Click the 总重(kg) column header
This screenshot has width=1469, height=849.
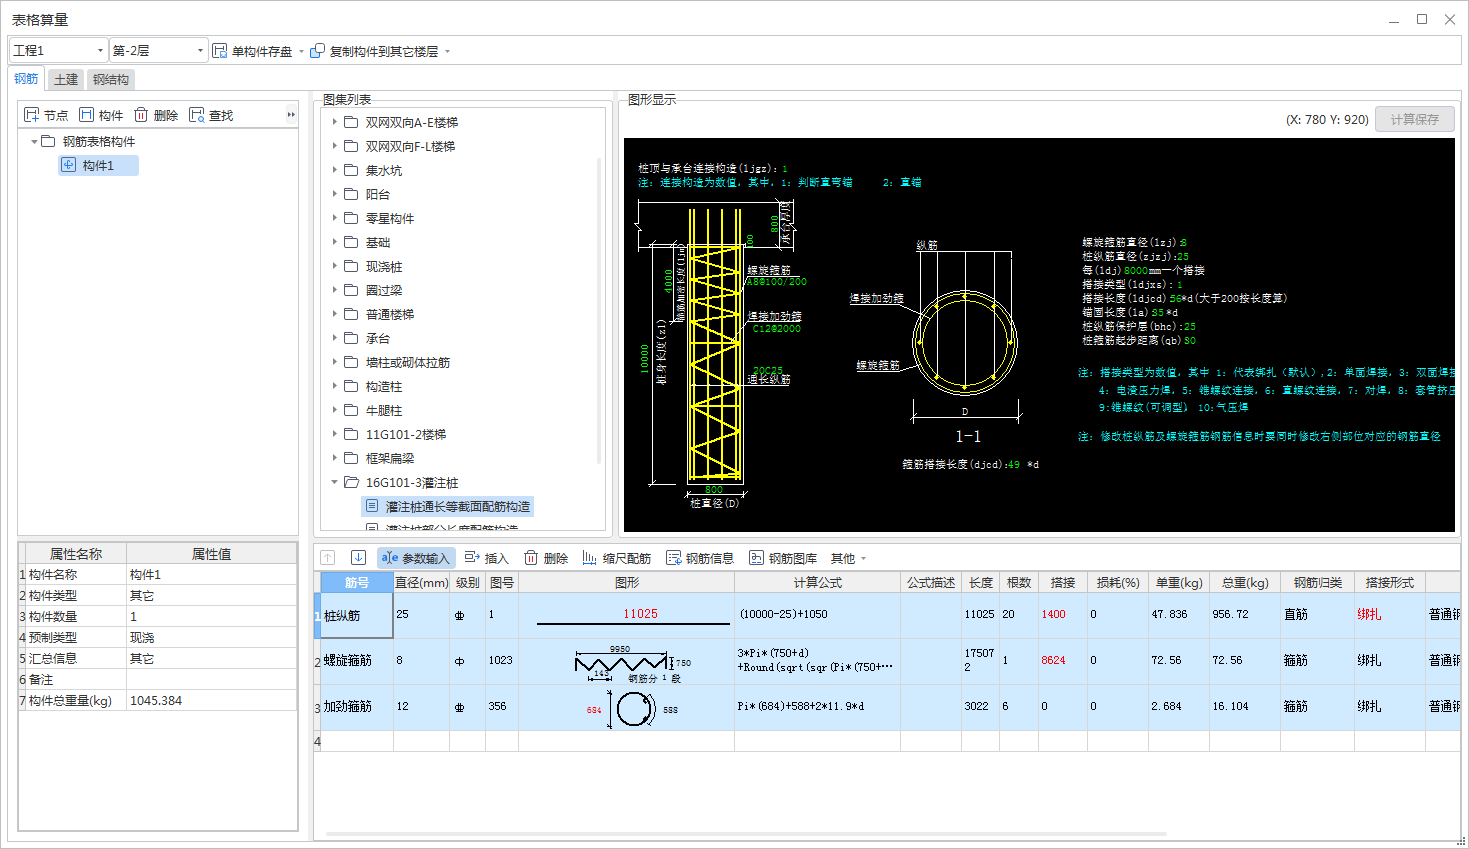1244,582
